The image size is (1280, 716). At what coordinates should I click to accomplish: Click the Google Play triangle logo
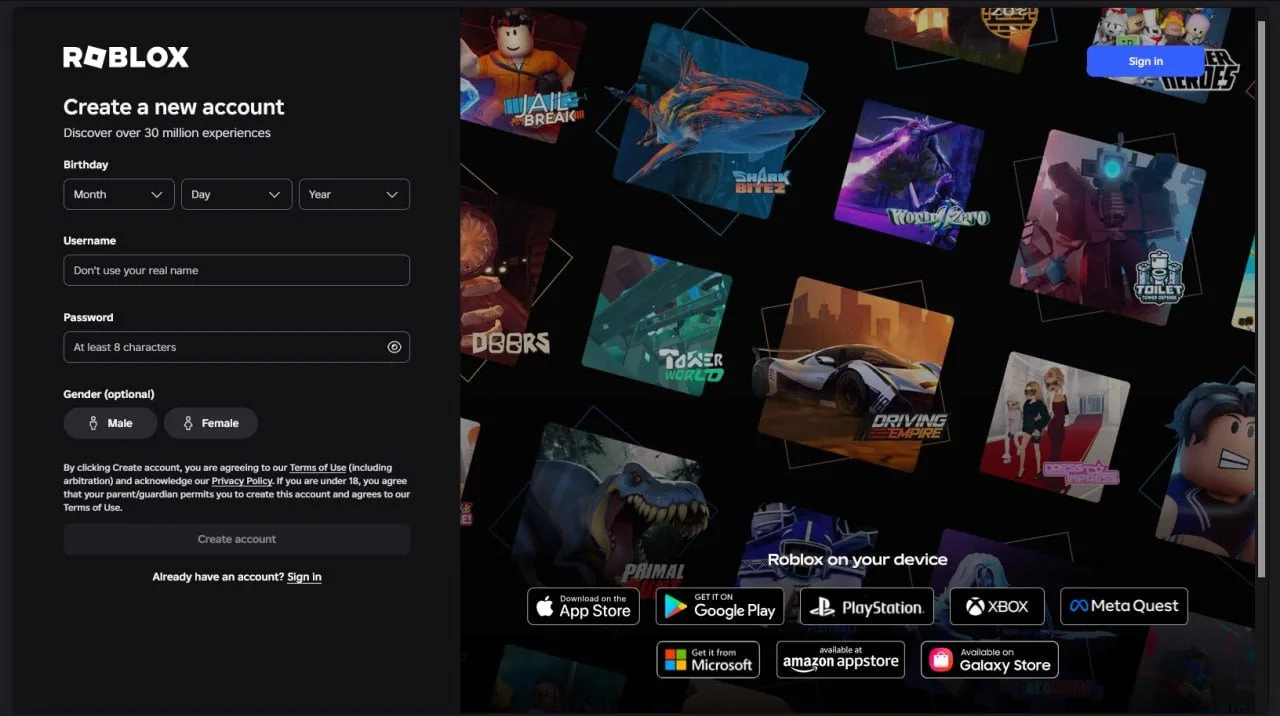(676, 606)
